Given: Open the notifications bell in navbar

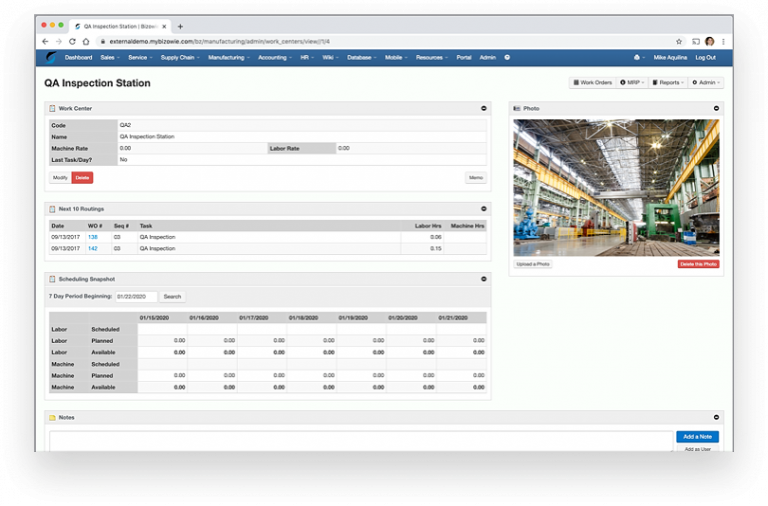Looking at the screenshot, I should point(637,57).
